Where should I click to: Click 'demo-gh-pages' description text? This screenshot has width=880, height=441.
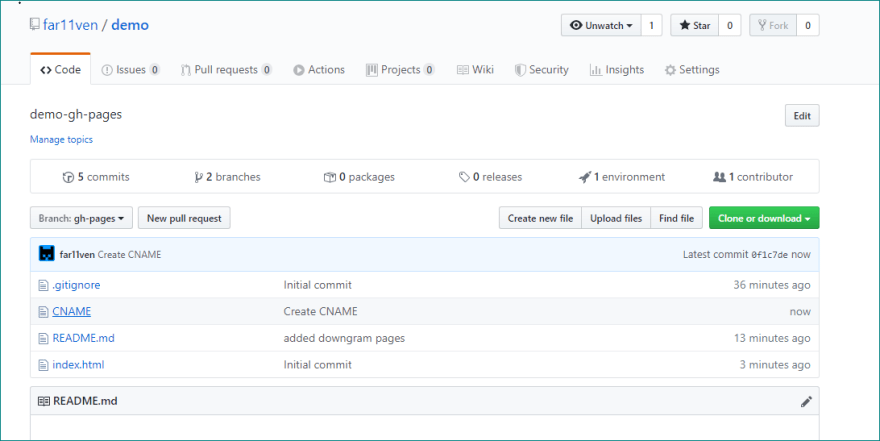76,114
